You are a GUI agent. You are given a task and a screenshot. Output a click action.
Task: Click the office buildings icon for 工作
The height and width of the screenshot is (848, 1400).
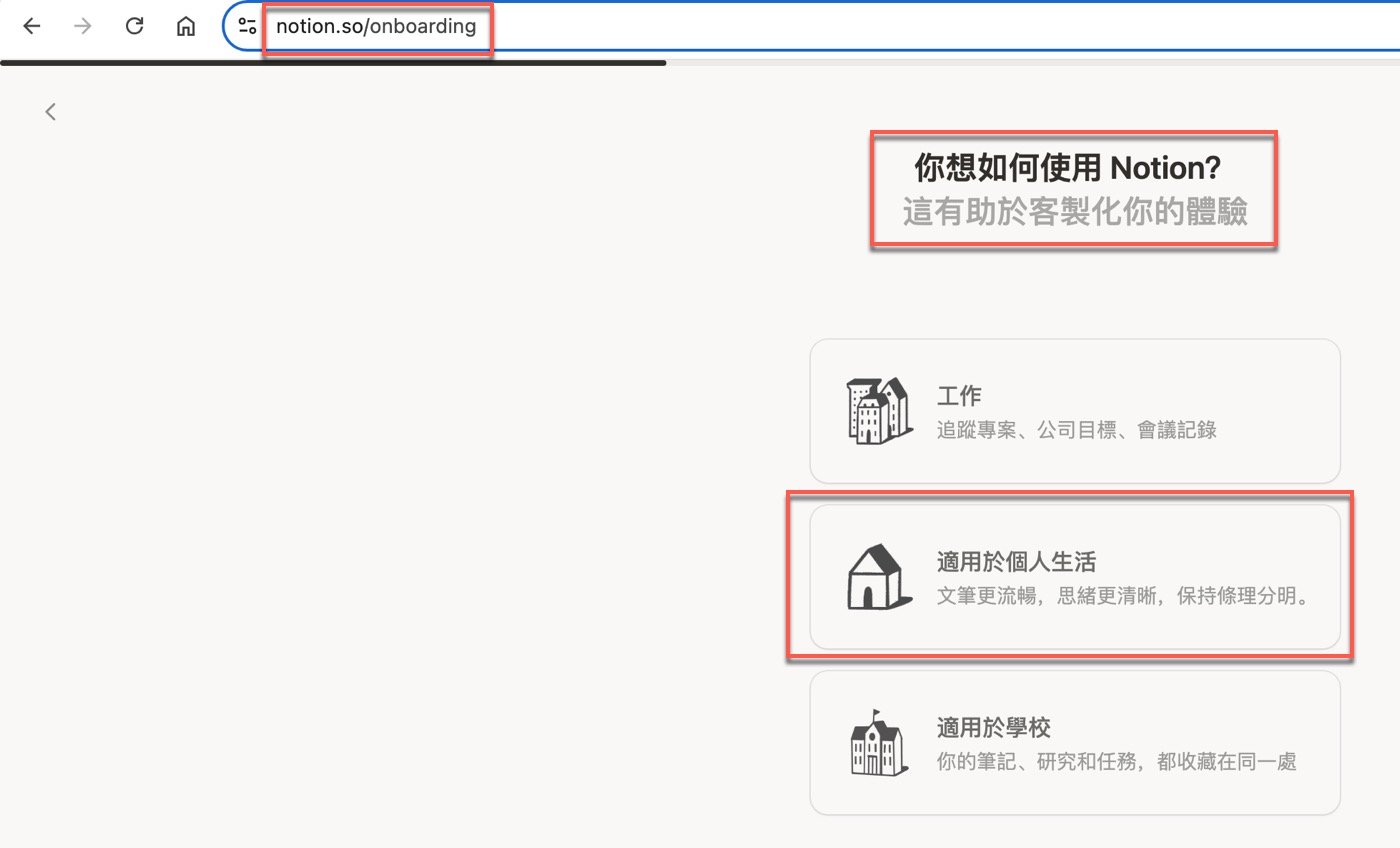[879, 410]
